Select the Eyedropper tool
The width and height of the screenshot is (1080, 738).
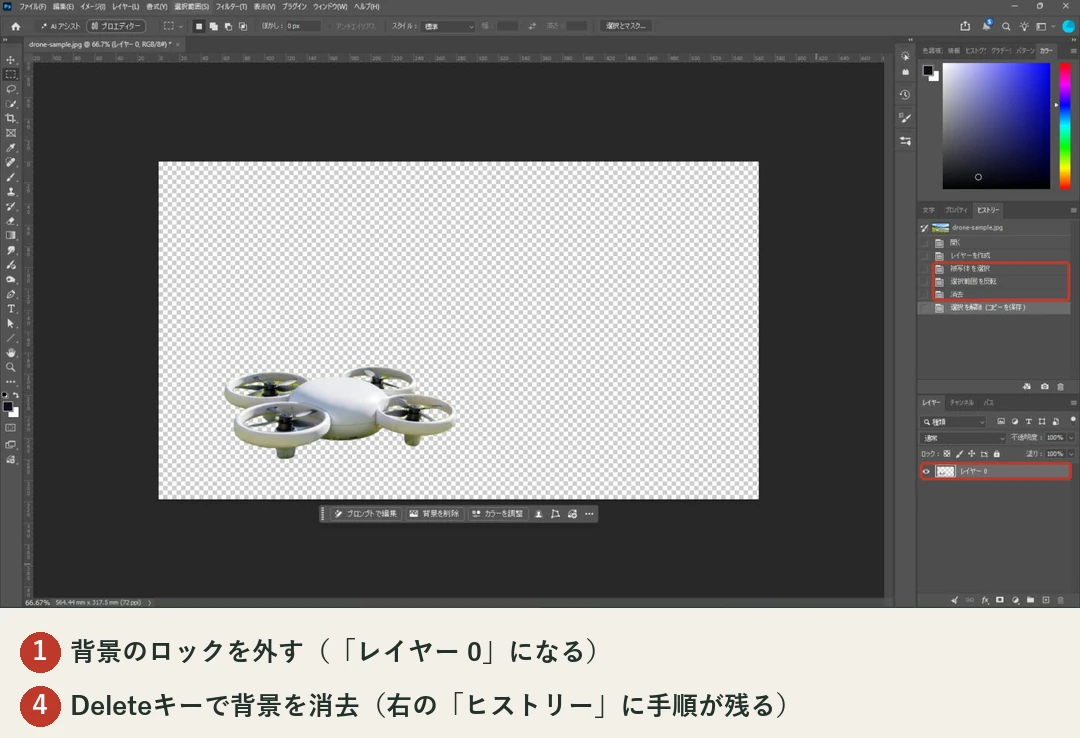pyautogui.click(x=11, y=147)
